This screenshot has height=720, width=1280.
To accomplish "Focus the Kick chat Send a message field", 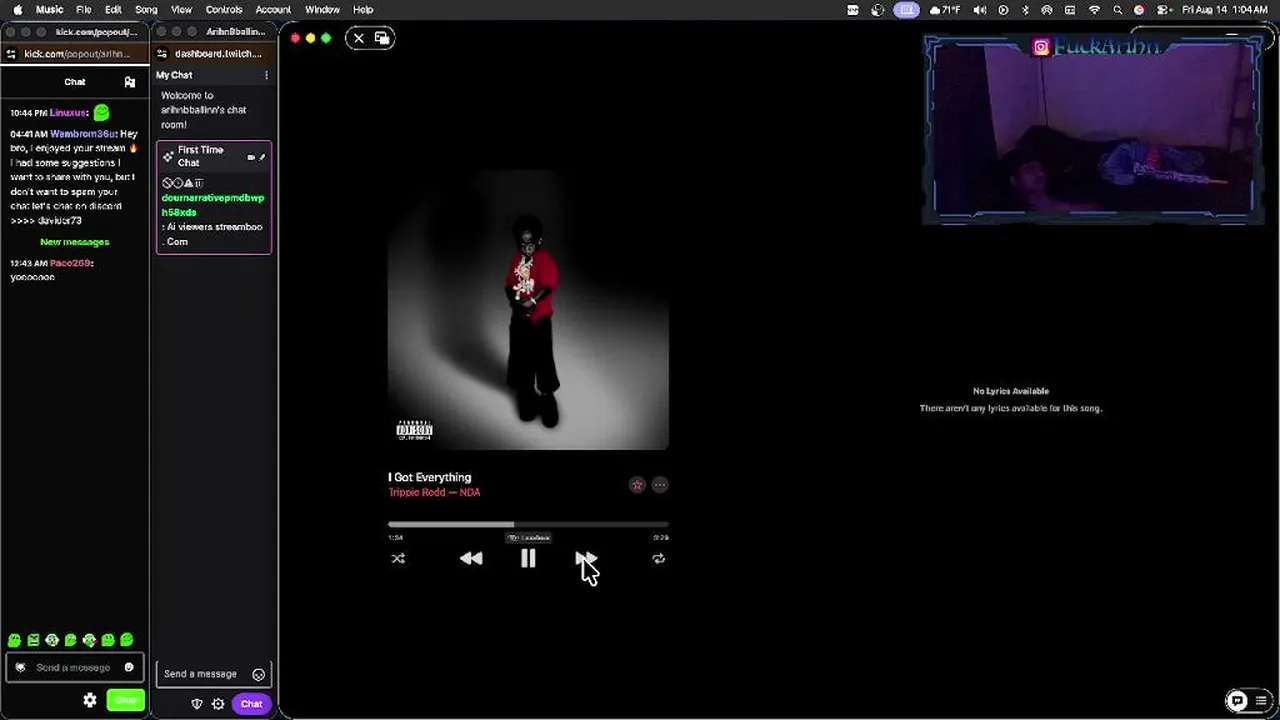I will tap(75, 667).
